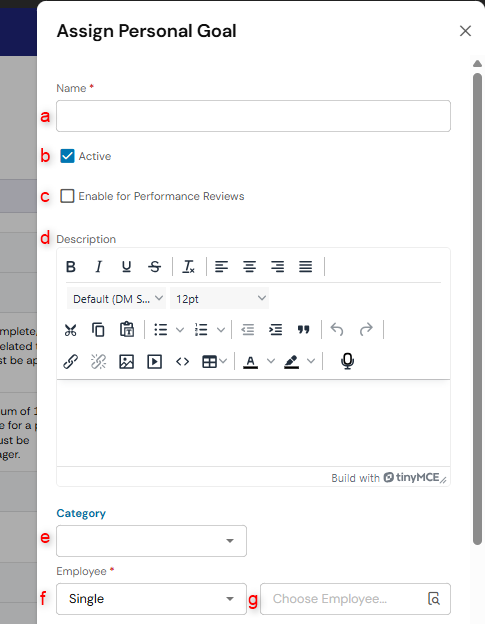The height and width of the screenshot is (624, 485).
Task: Apply strikethrough formatting
Action: pyautogui.click(x=154, y=266)
